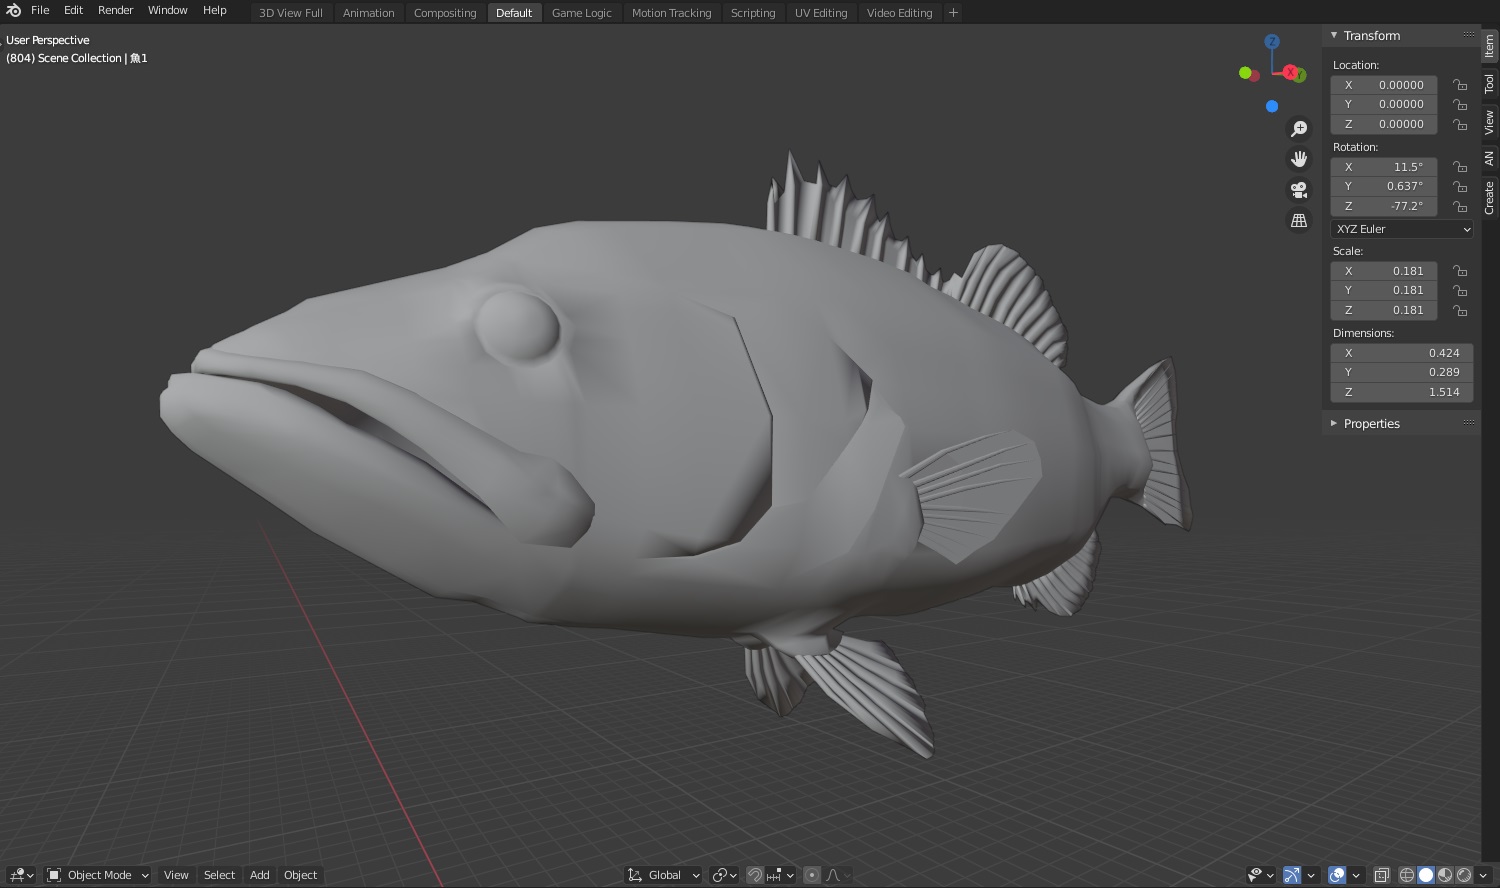The image size is (1500, 888).
Task: Expand the Properties panel section
Action: coord(1371,424)
